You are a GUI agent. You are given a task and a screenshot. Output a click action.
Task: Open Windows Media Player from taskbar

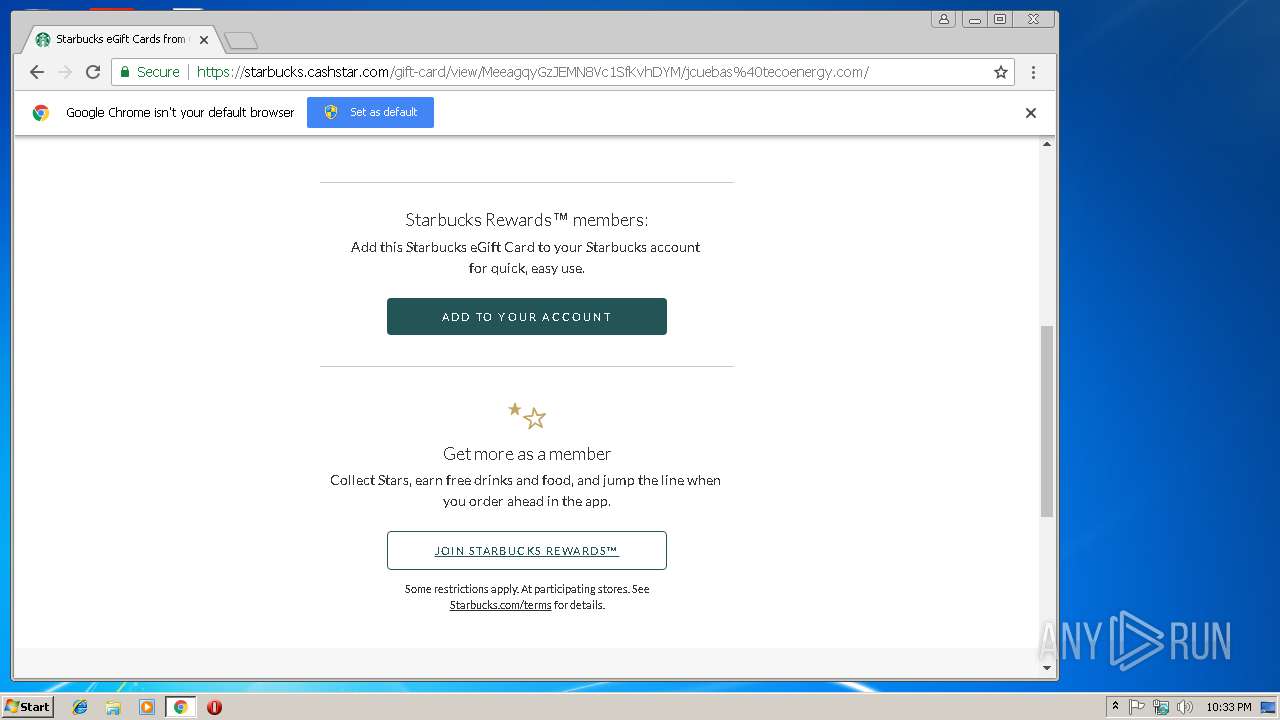click(x=147, y=707)
